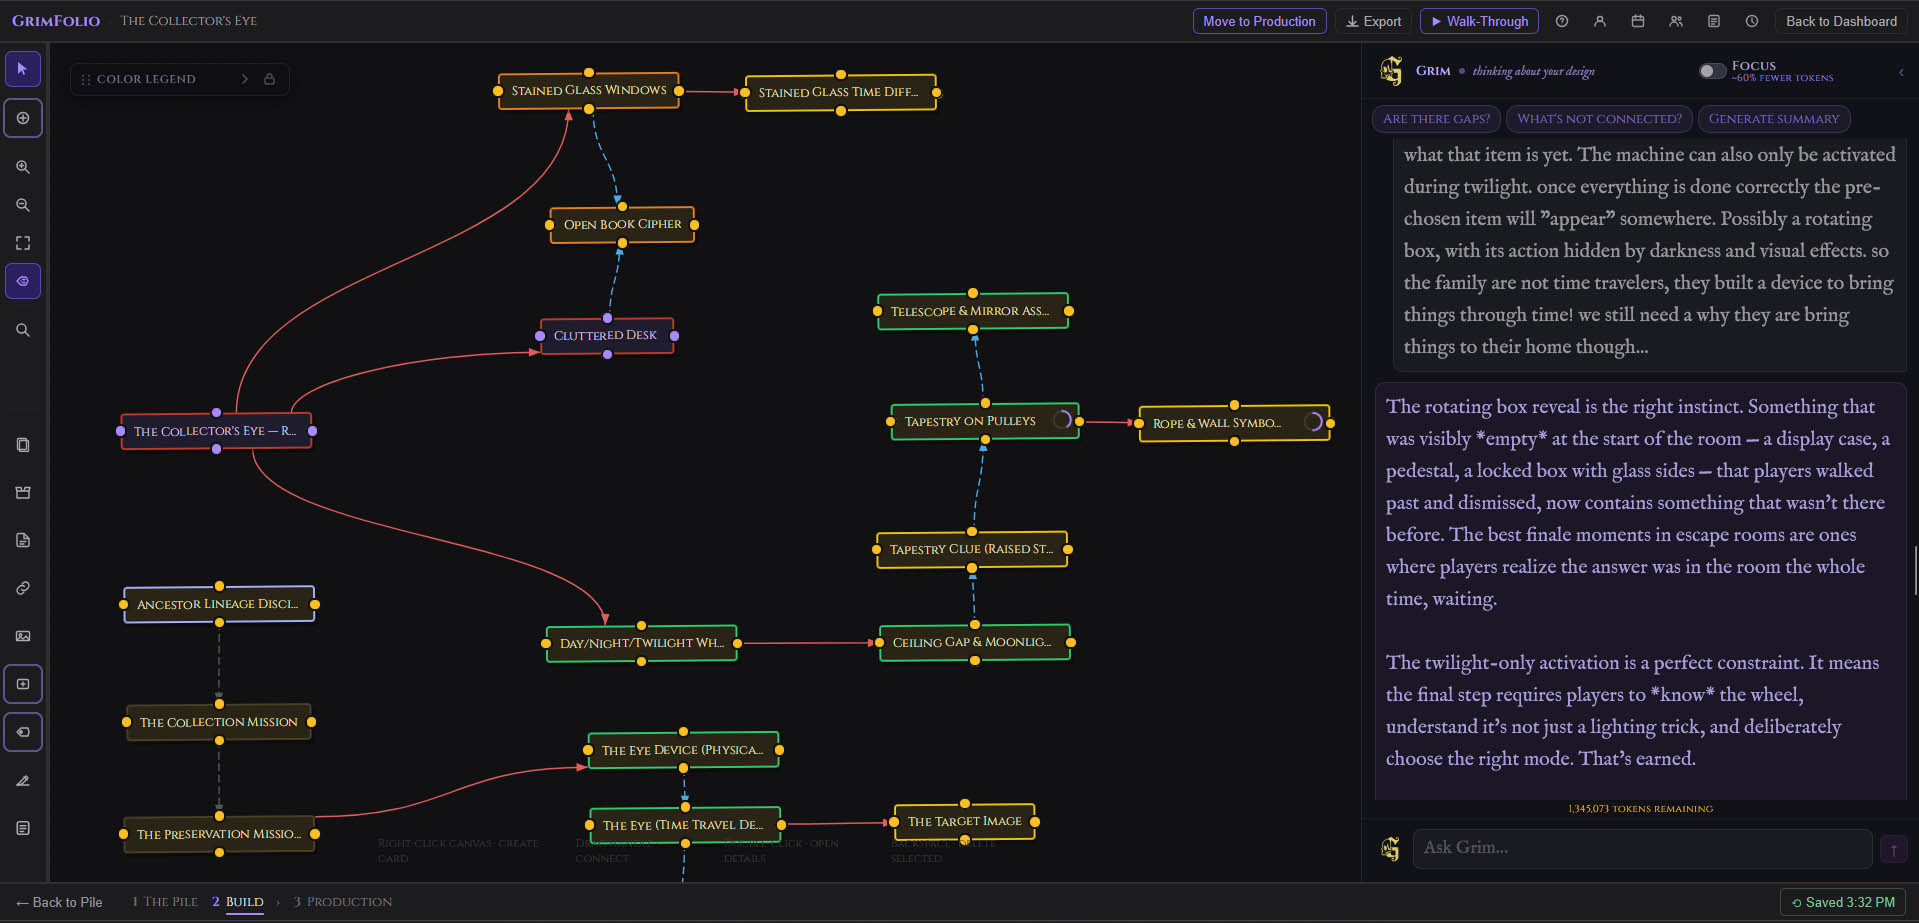Screen dimensions: 1919x923
Task: Click the chain link icon in sidebar
Action: tap(23, 588)
